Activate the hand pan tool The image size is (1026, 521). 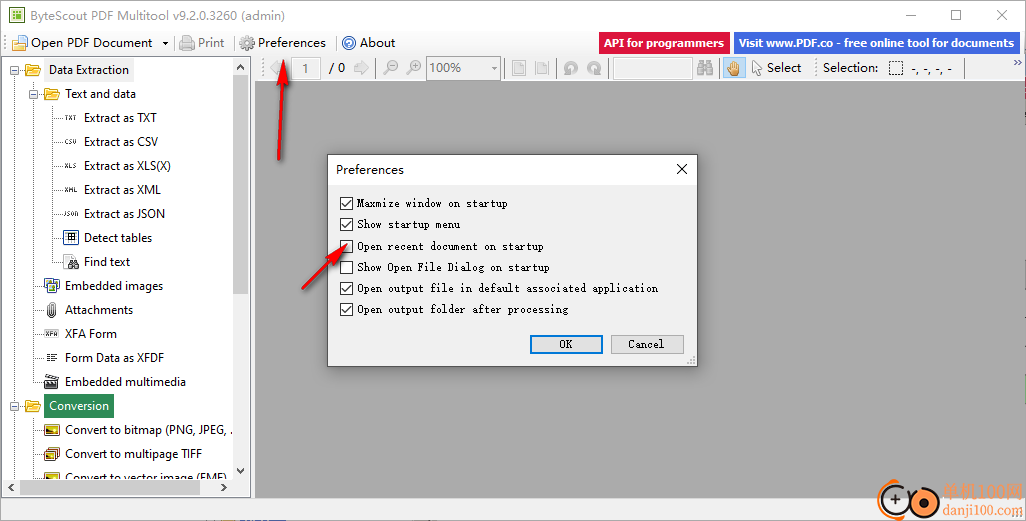[x=734, y=68]
